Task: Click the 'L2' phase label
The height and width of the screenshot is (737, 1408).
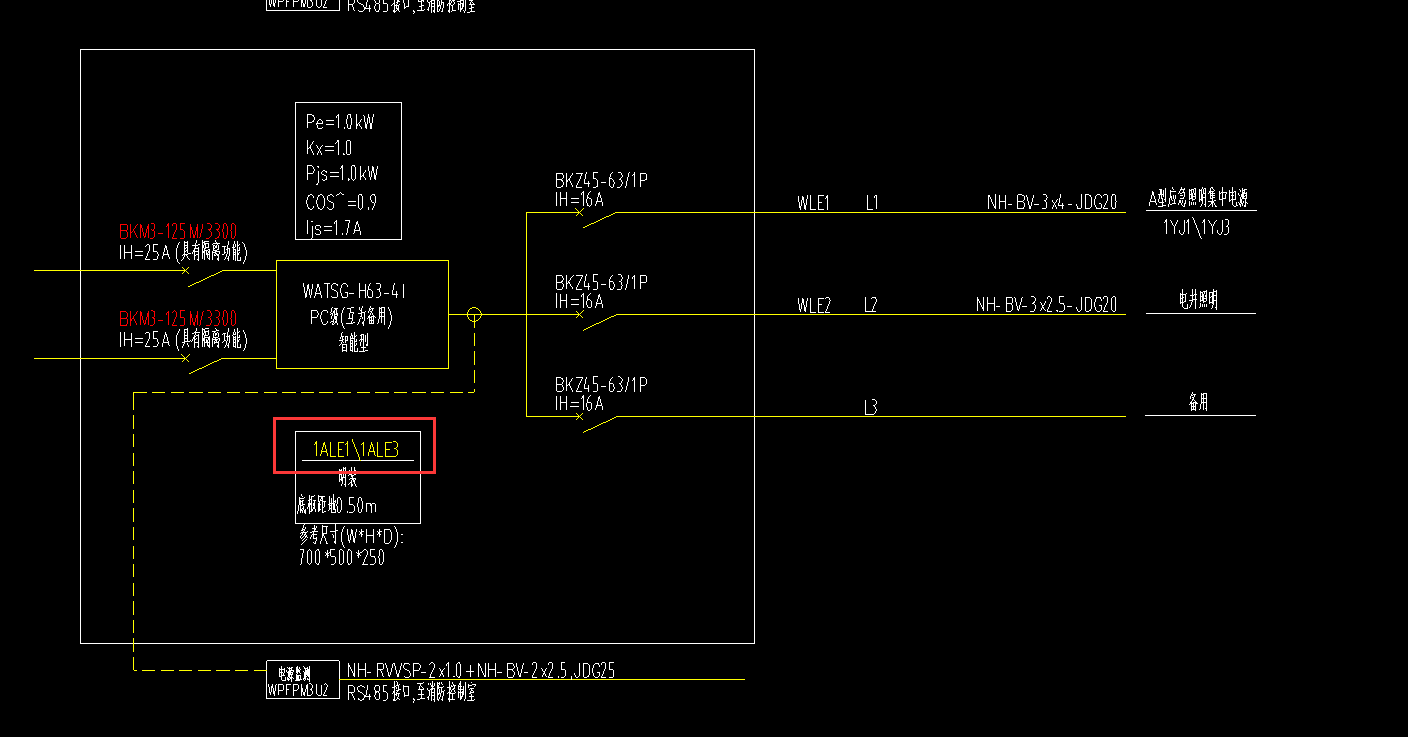Action: click(872, 305)
